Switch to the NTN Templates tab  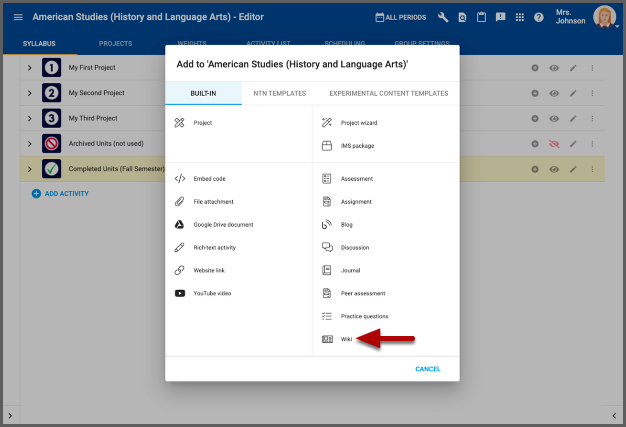pos(279,93)
